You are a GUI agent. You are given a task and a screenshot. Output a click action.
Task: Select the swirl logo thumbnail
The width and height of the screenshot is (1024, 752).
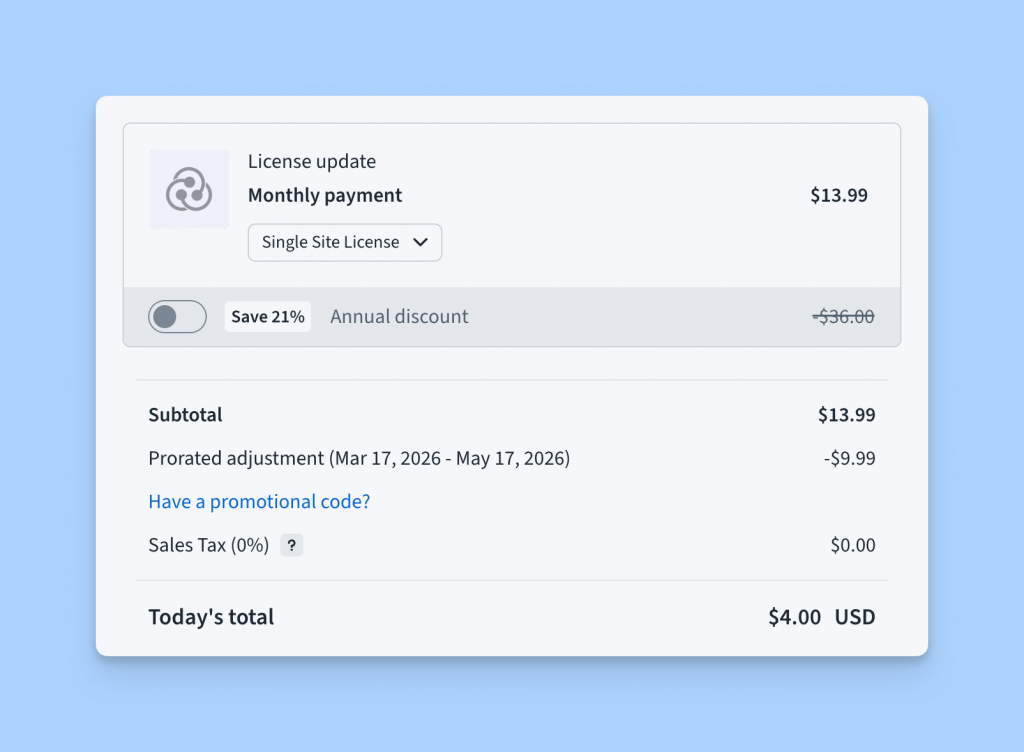coord(188,189)
